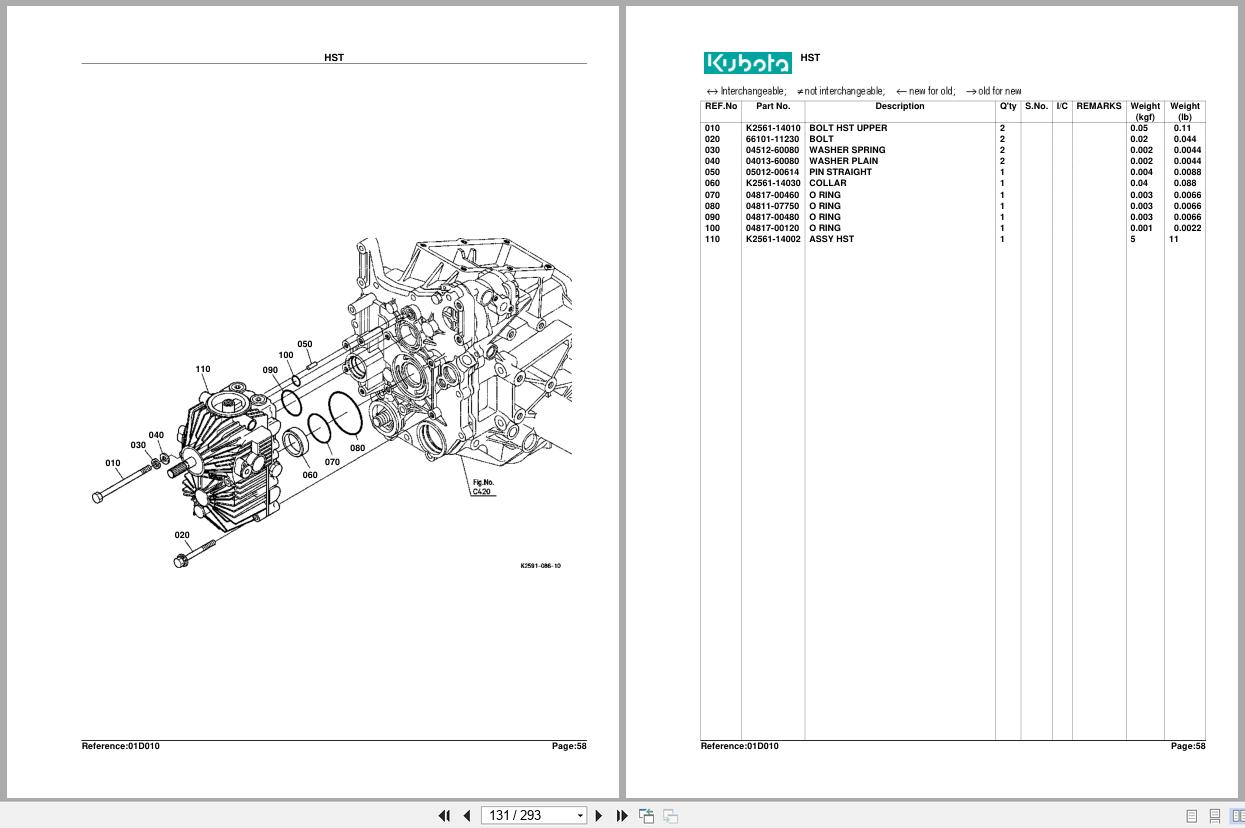The image size is (1245, 828).
Task: Switch to continuous scrolling page mode
Action: 1215,815
